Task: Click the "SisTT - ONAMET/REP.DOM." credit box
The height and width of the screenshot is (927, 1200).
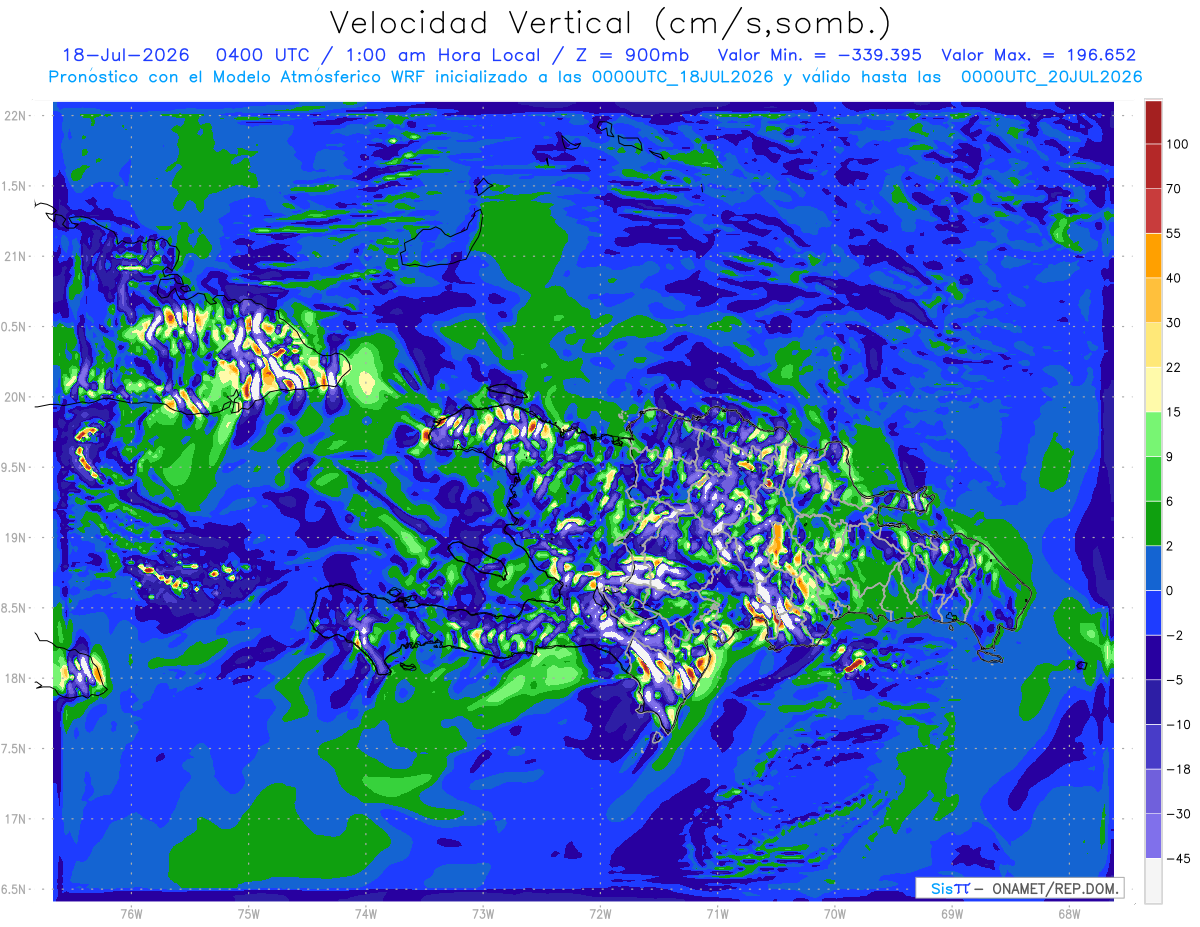Action: pos(1020,888)
